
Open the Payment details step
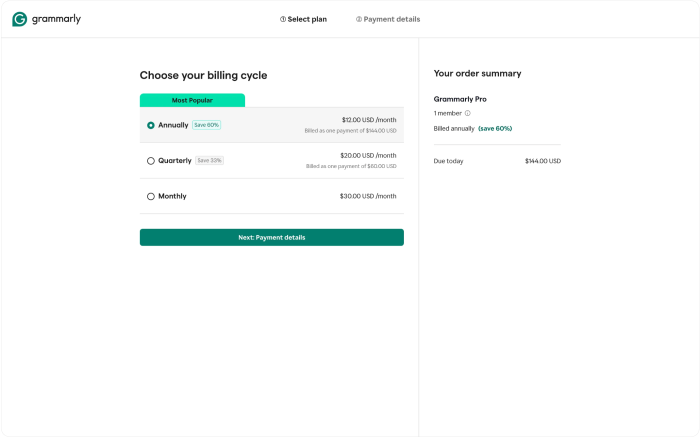click(388, 19)
